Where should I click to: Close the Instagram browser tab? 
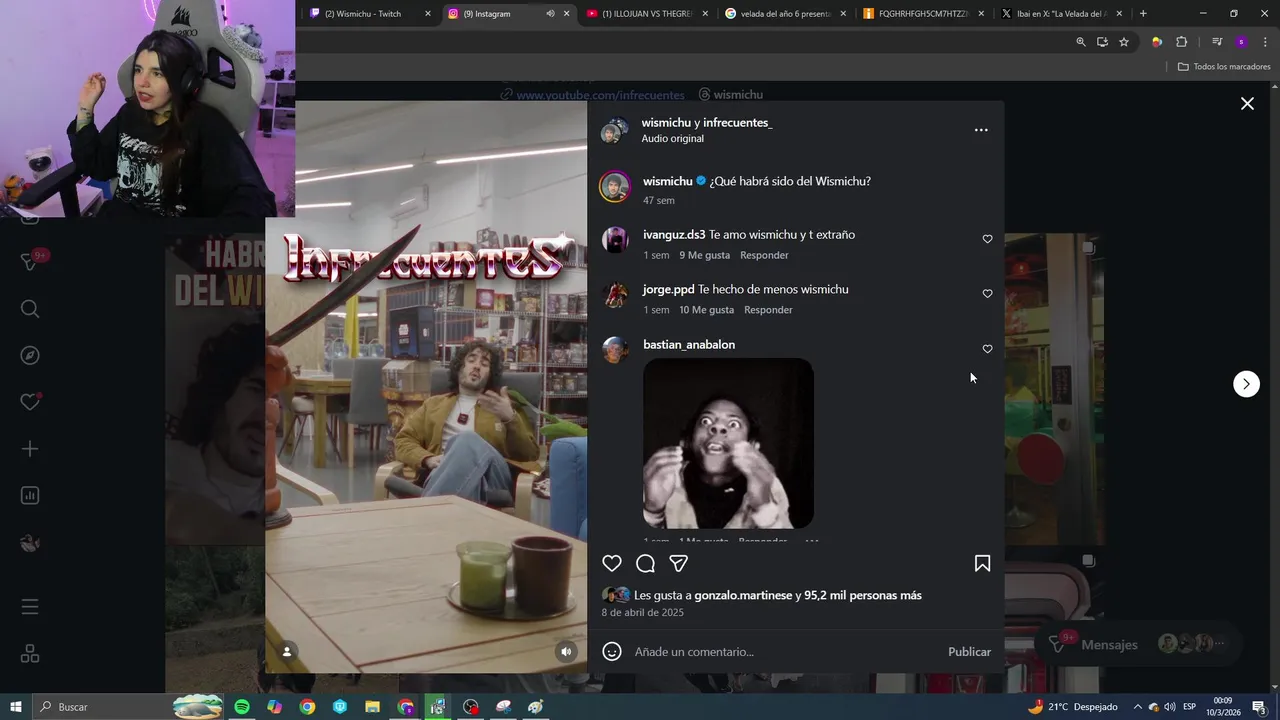click(566, 14)
